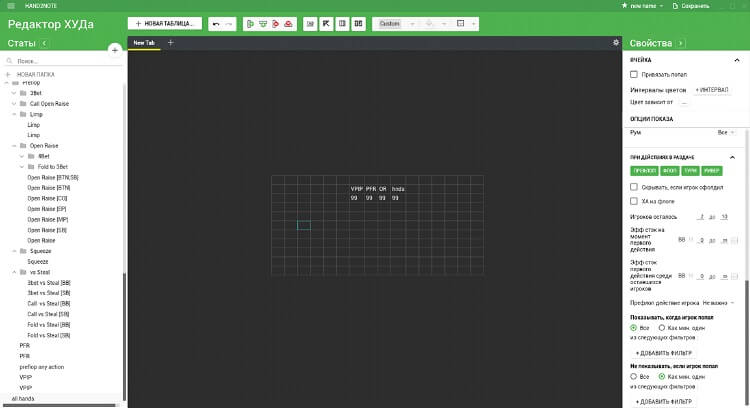The height and width of the screenshot is (408, 750).
Task: Collapse the Свойства panel with arrow icon
Action: [681, 44]
